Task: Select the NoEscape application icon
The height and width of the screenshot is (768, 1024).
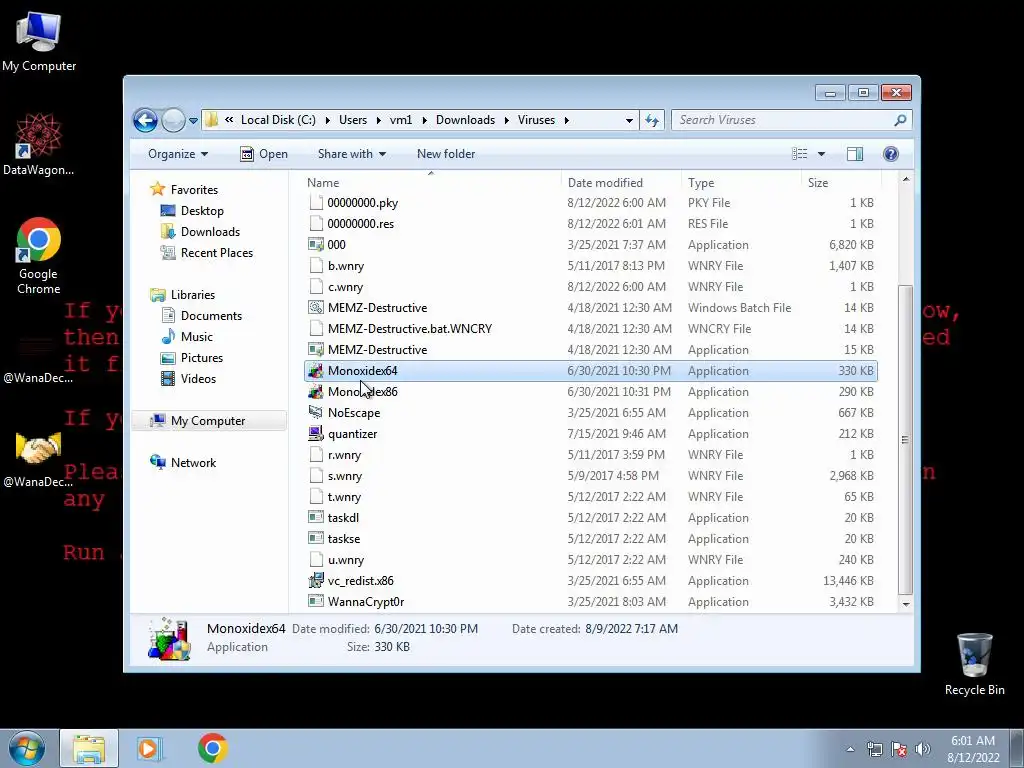Action: pyautogui.click(x=316, y=413)
